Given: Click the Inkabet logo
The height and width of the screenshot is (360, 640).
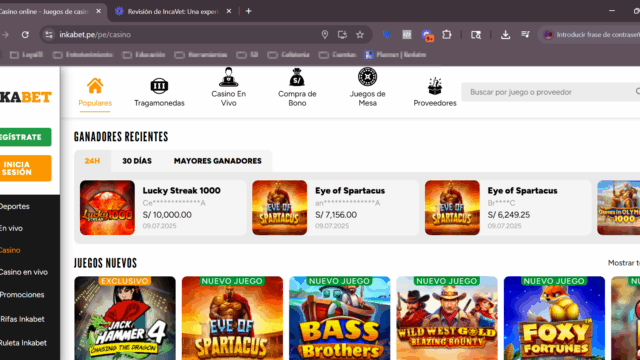Looking at the screenshot, I should click(x=25, y=97).
